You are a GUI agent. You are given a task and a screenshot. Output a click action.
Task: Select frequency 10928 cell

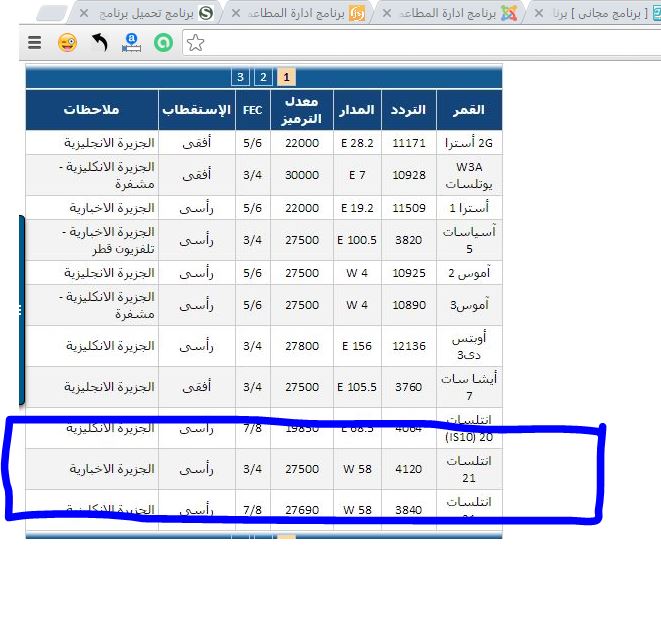pos(408,175)
